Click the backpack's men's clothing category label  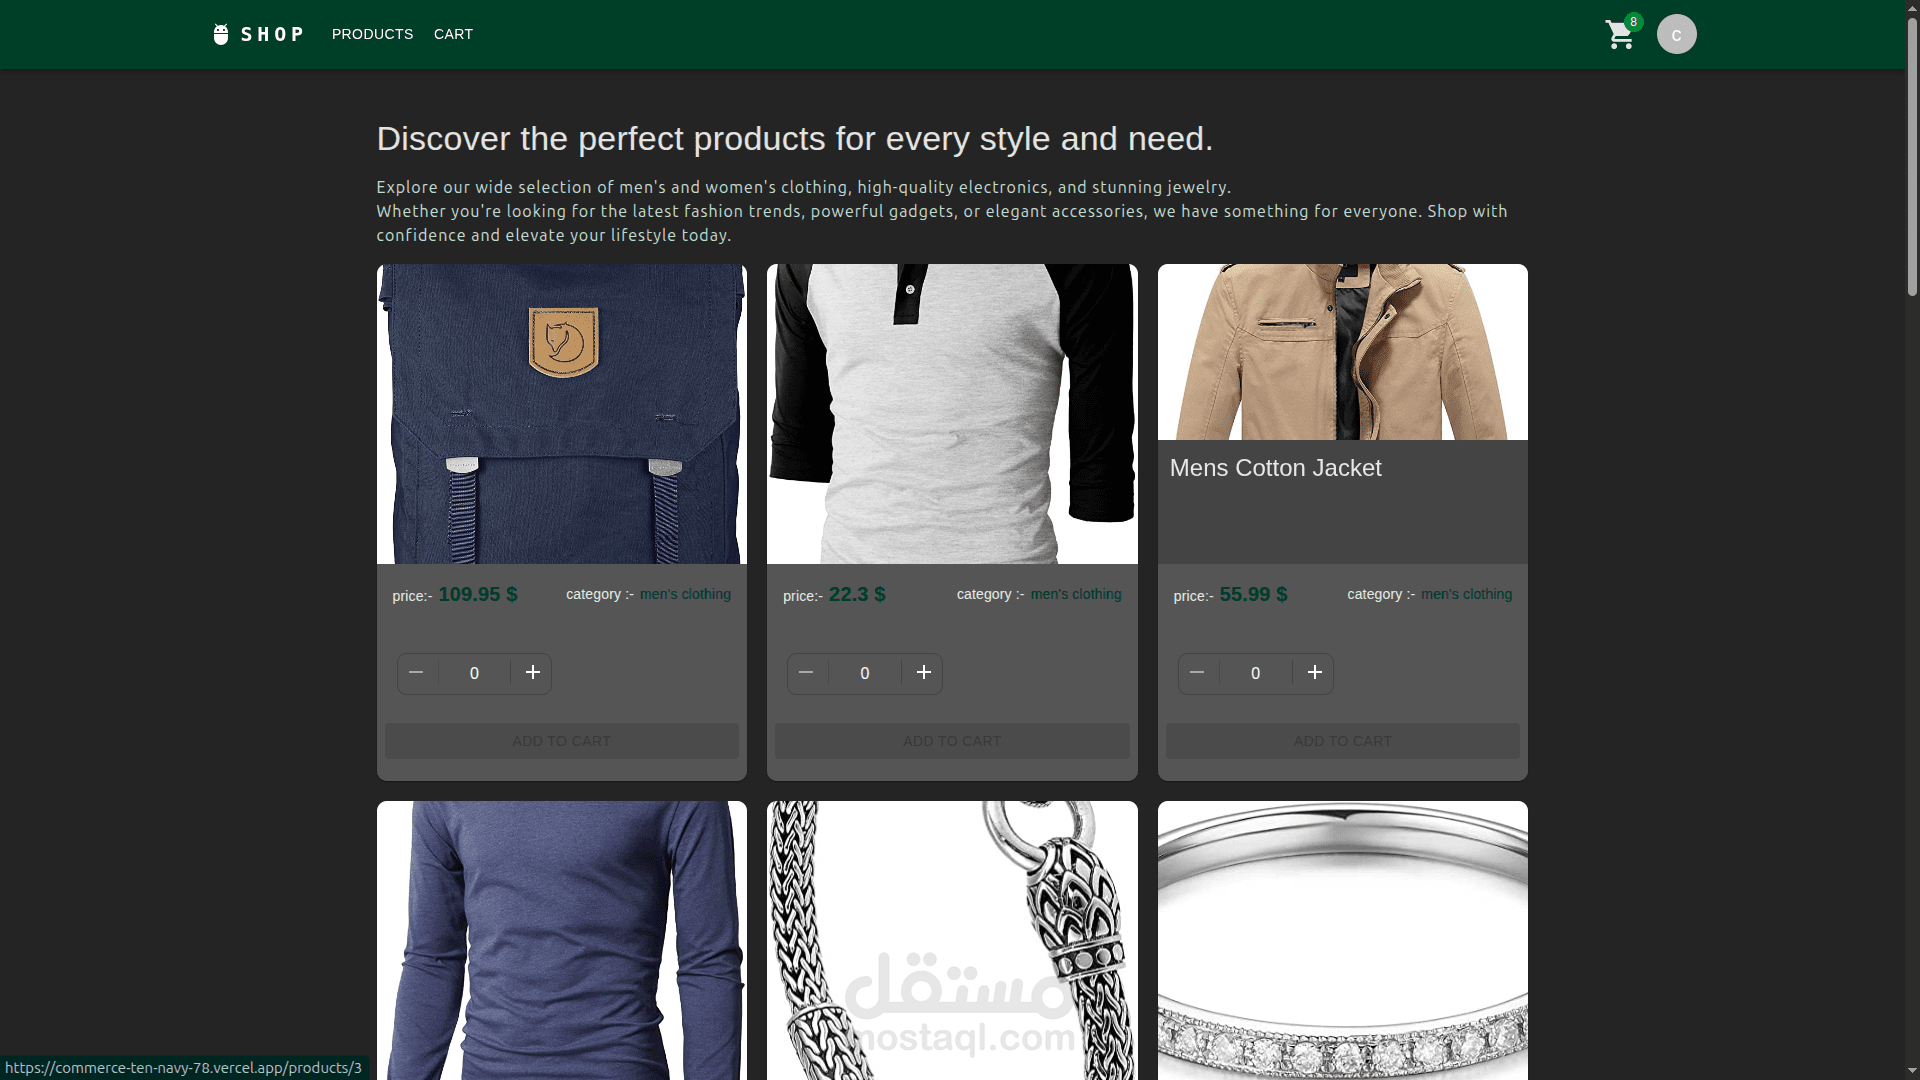pos(685,594)
